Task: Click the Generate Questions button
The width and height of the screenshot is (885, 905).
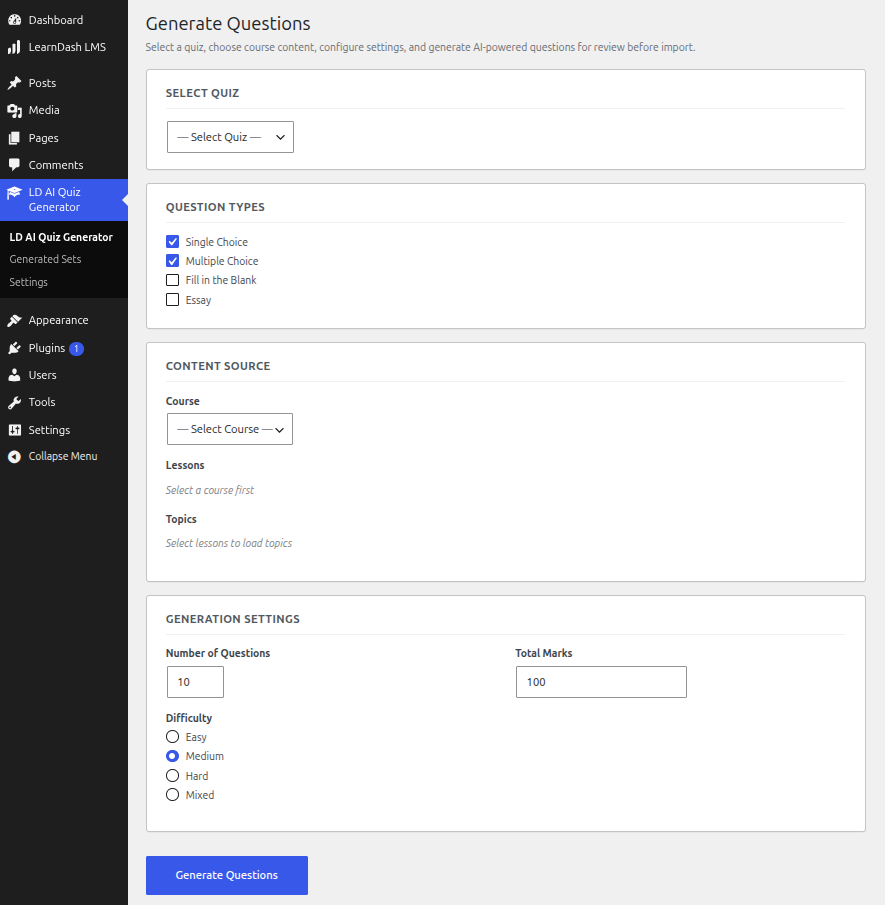Action: point(227,875)
